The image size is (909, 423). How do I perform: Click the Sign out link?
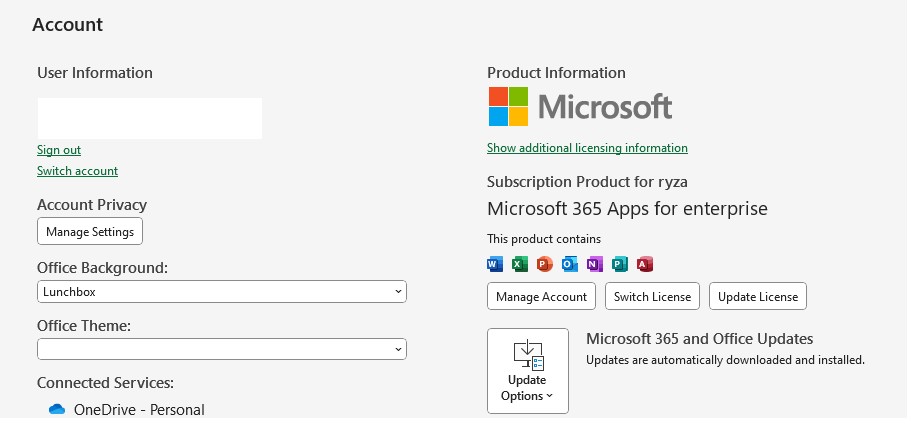[x=59, y=150]
